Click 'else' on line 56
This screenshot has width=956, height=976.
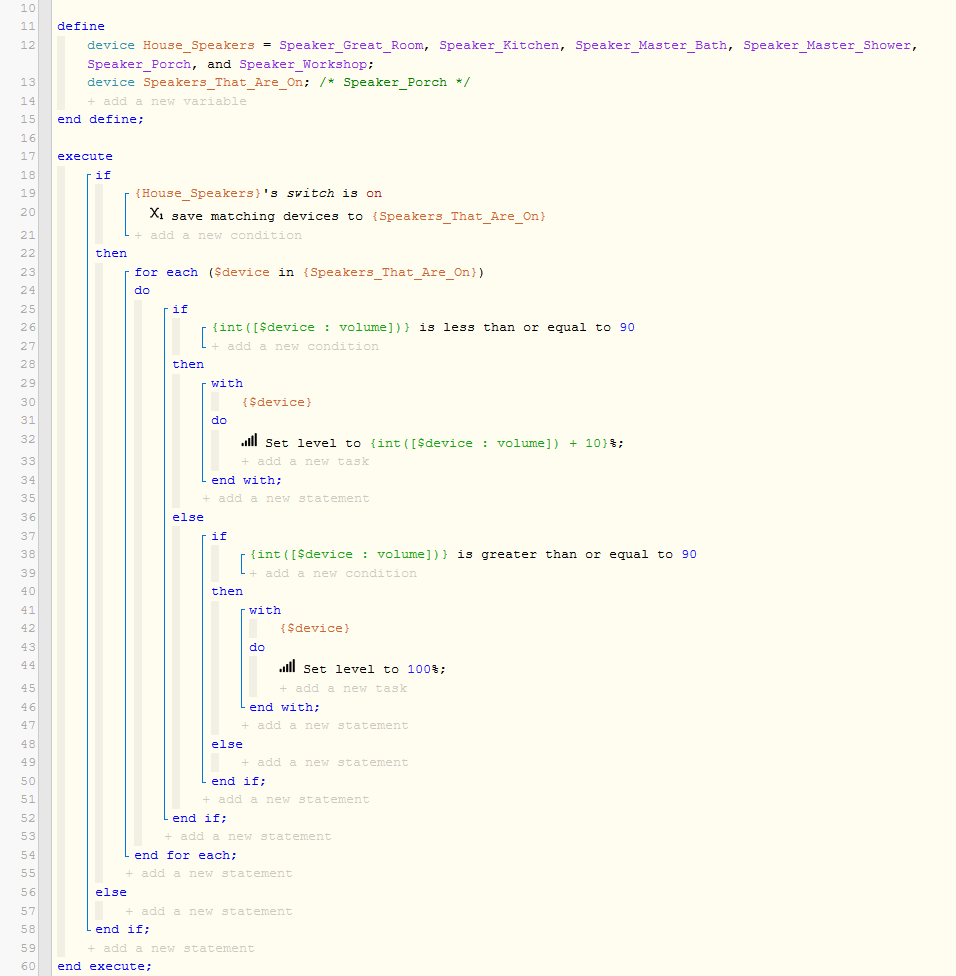coord(111,893)
